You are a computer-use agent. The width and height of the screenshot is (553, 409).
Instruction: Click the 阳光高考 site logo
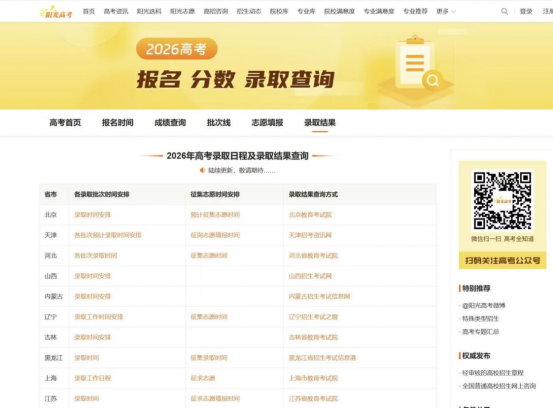pyautogui.click(x=56, y=12)
